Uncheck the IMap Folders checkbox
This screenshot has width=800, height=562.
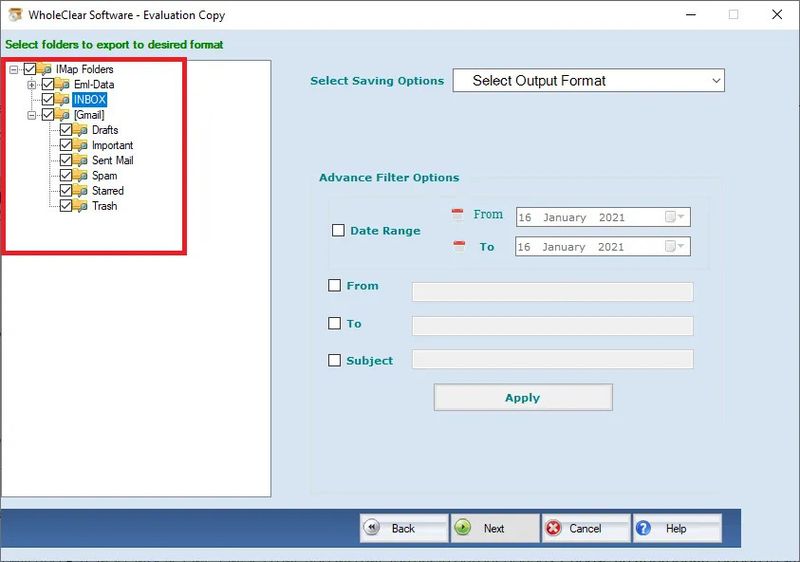tap(30, 69)
